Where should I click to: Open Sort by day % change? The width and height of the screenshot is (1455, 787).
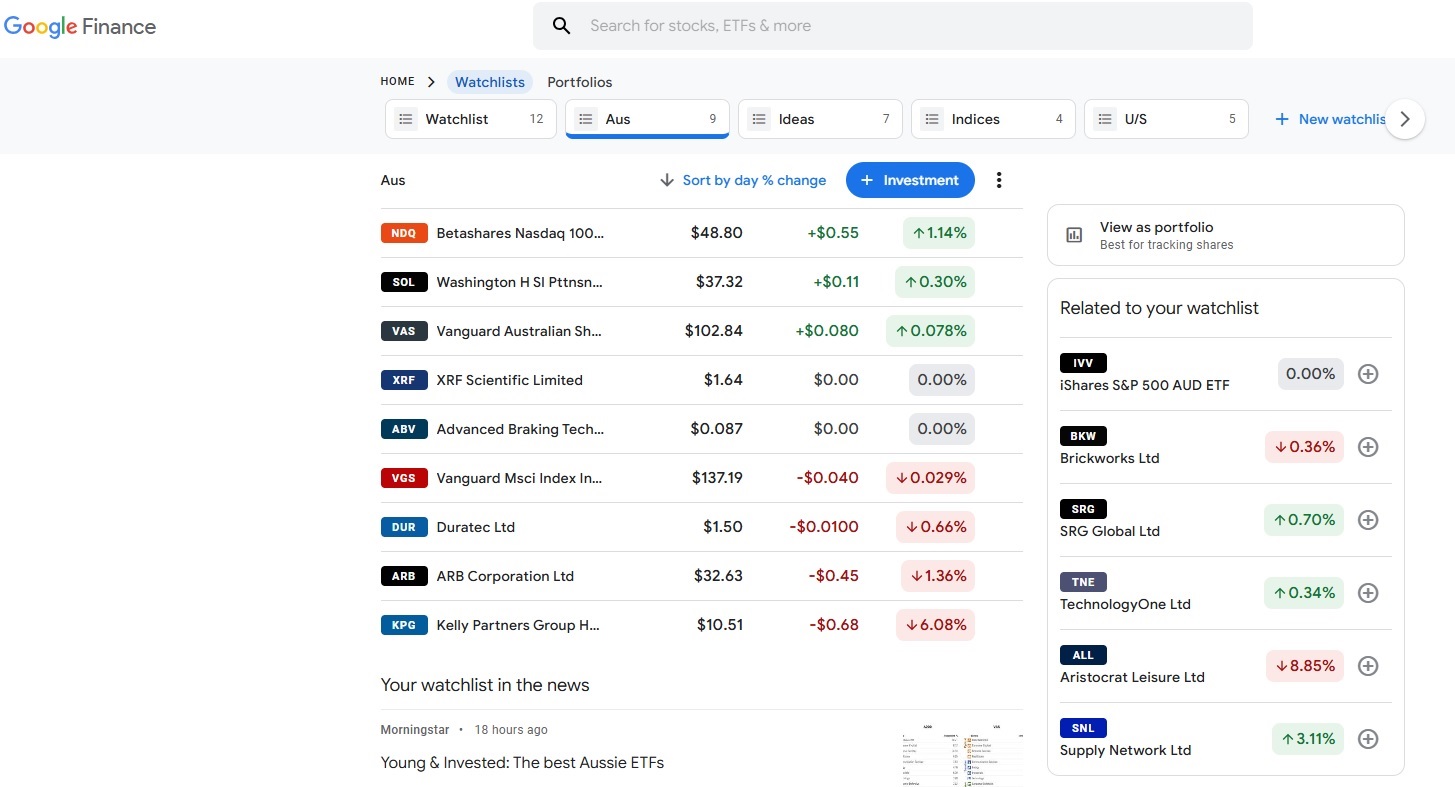[x=743, y=180]
